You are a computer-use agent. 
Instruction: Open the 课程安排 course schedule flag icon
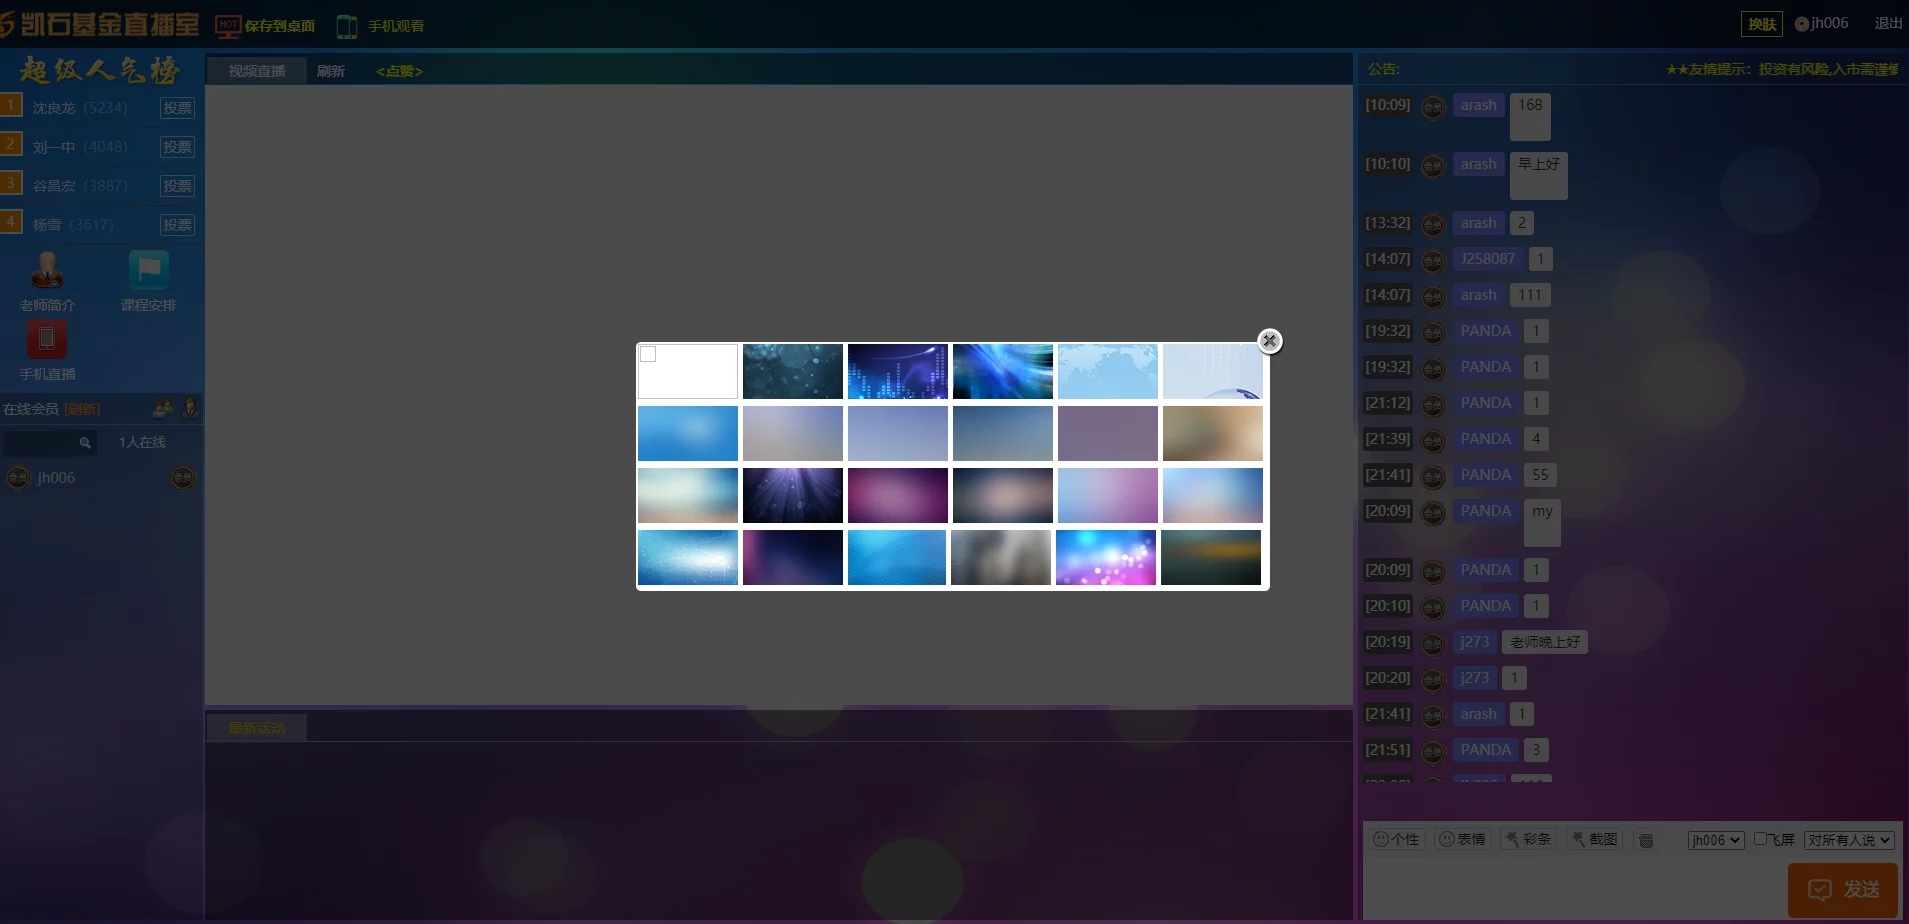148,271
